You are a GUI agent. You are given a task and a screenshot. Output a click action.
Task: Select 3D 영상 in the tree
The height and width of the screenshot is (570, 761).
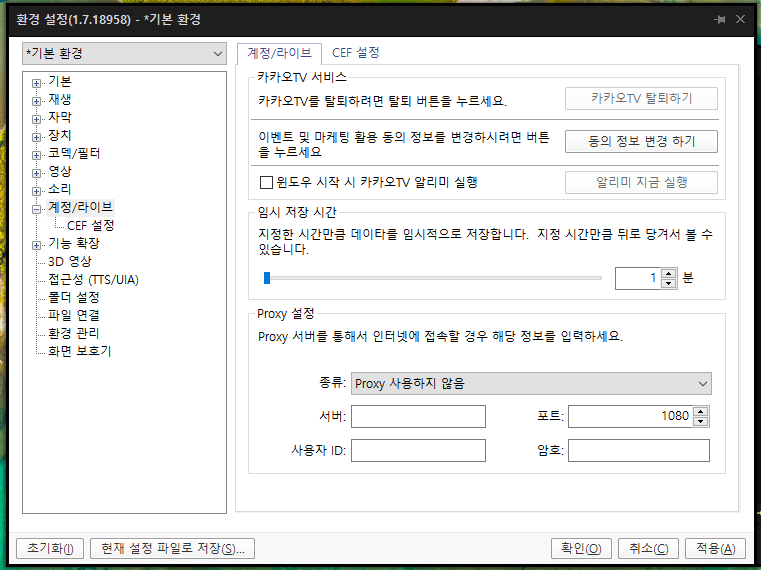point(69,262)
